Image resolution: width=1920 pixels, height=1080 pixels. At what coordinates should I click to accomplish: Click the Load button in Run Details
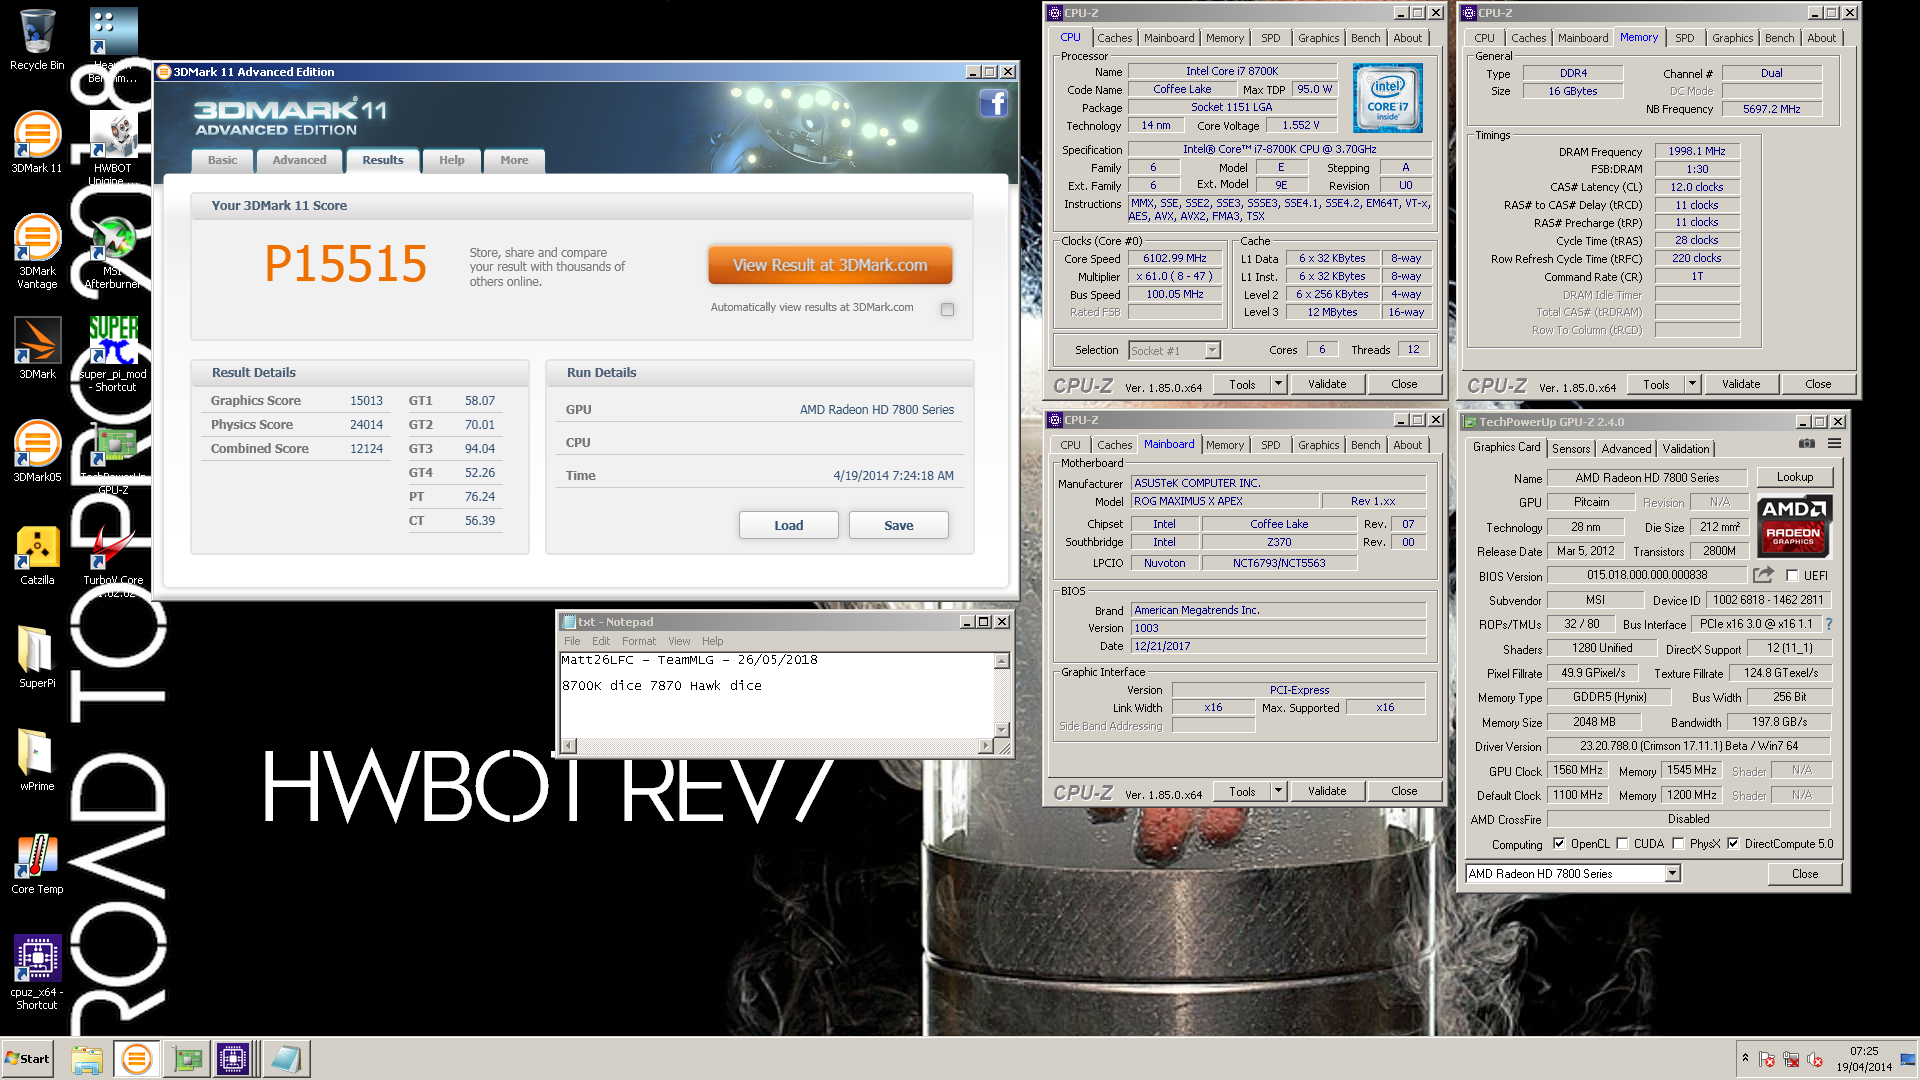(788, 525)
